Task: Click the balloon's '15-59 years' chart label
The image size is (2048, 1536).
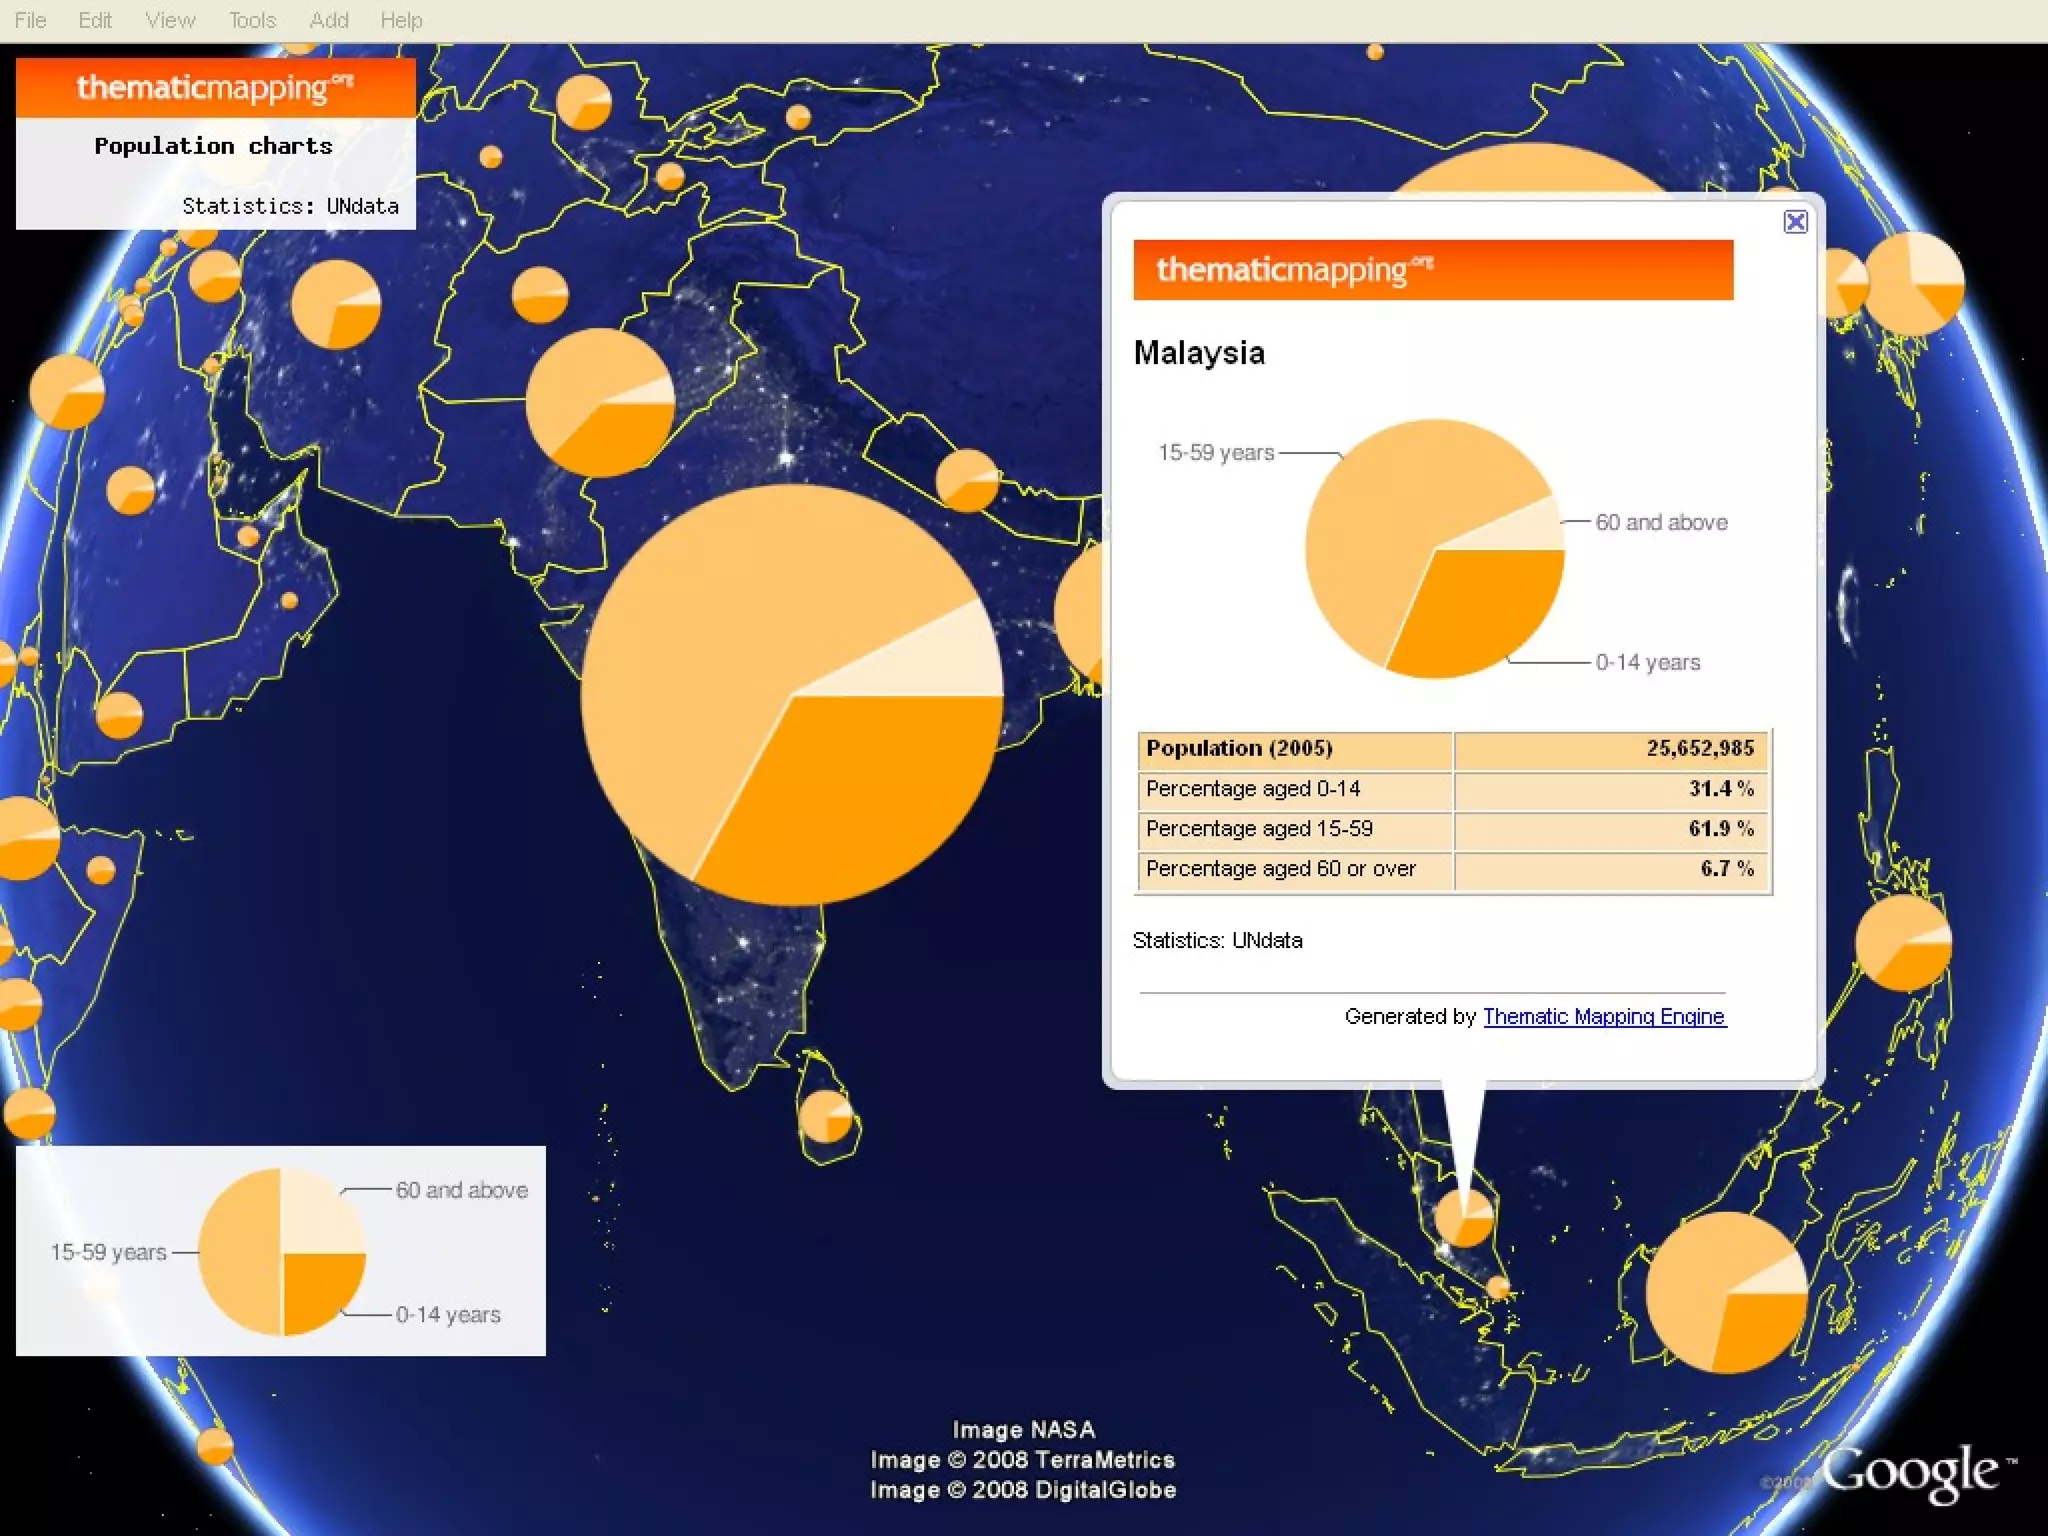Action: tap(1216, 453)
